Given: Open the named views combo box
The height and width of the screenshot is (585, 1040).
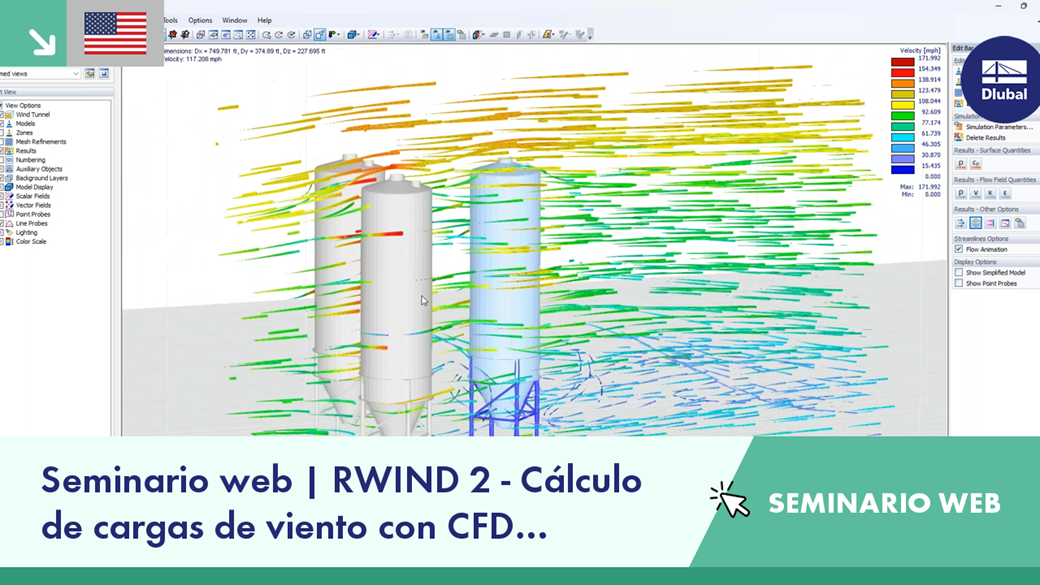Looking at the screenshot, I should [x=40, y=74].
